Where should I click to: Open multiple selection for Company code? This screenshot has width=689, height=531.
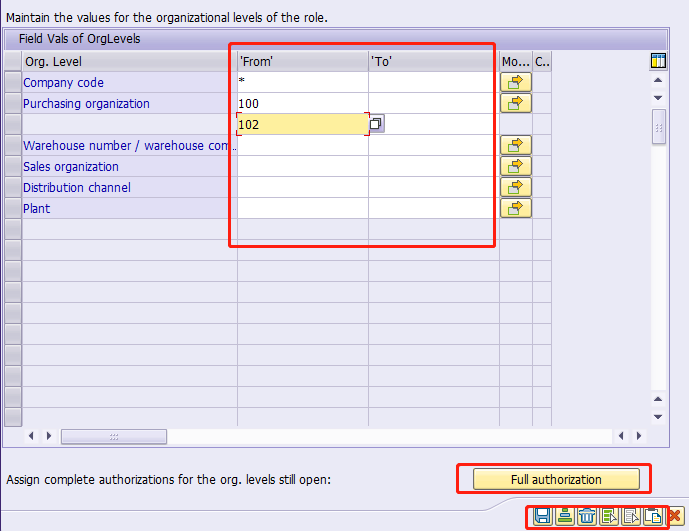516,82
